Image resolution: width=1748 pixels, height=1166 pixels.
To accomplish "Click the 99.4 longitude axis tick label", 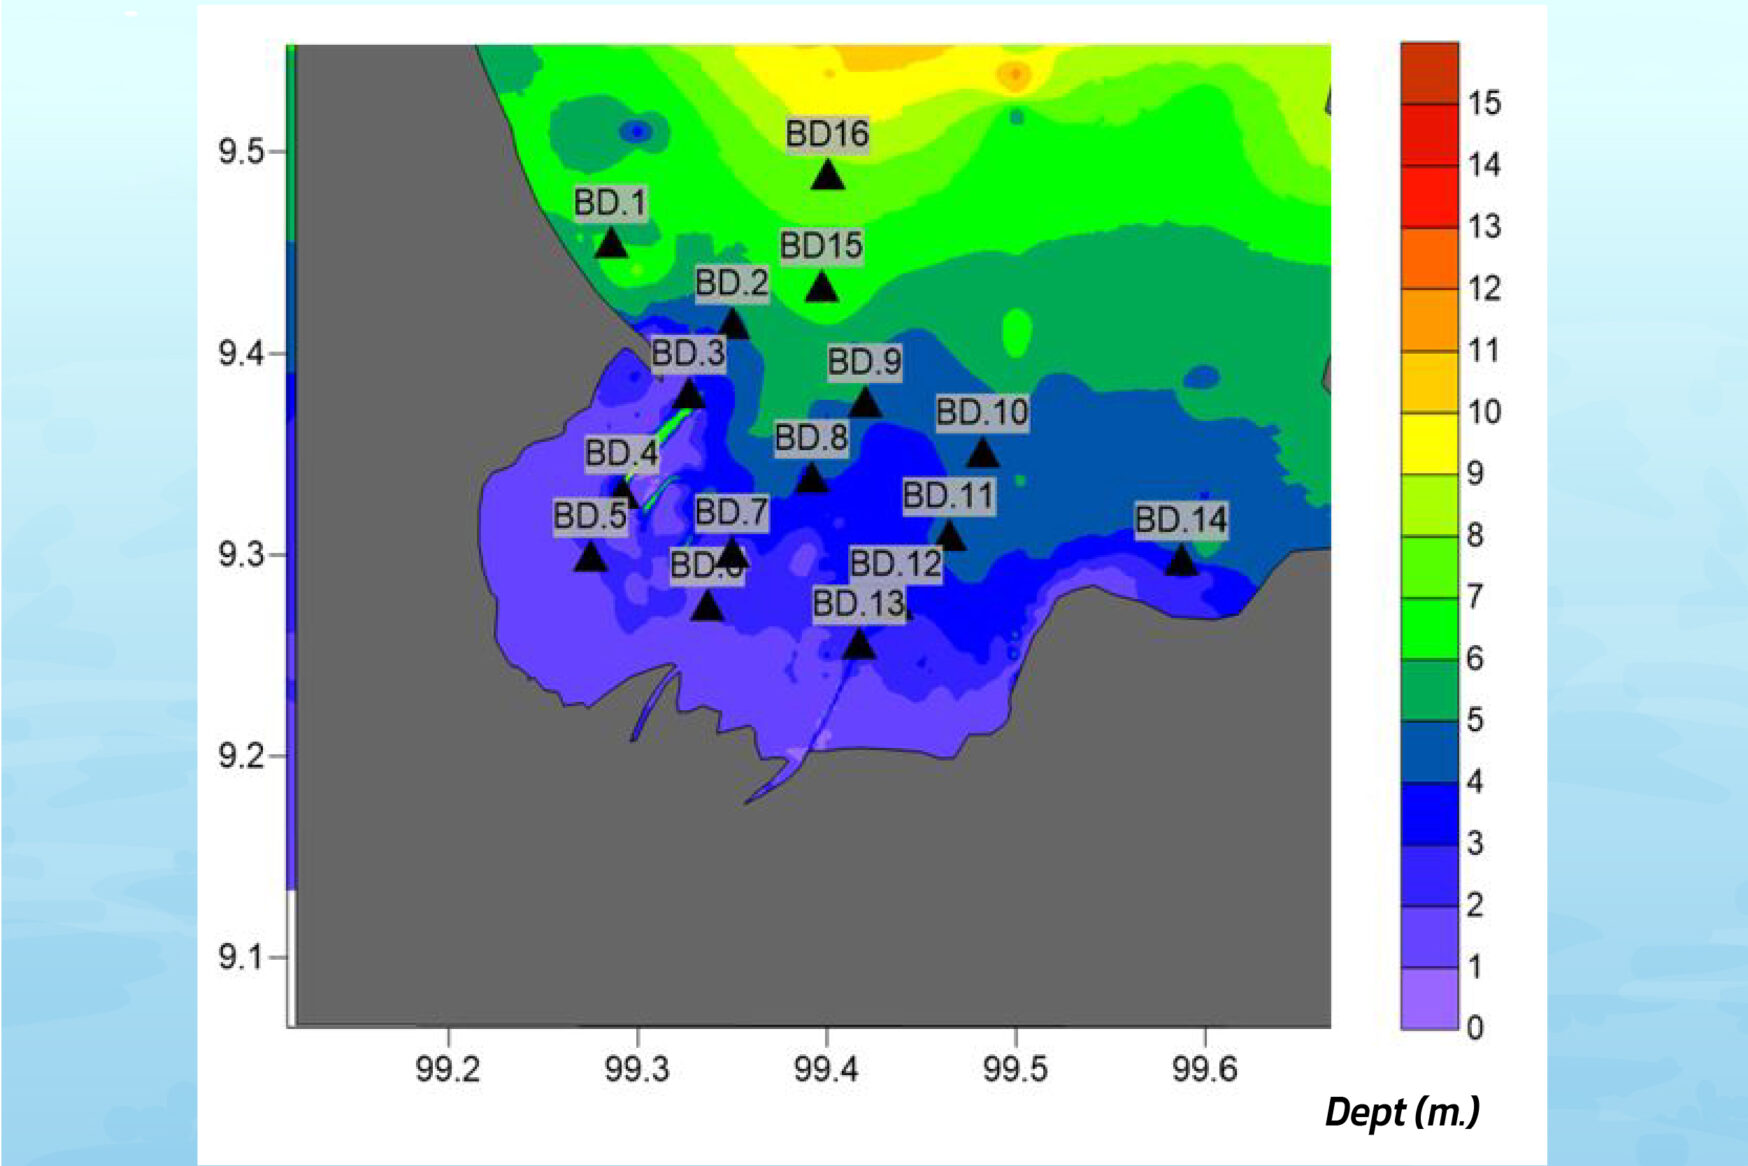I will pyautogui.click(x=826, y=1069).
